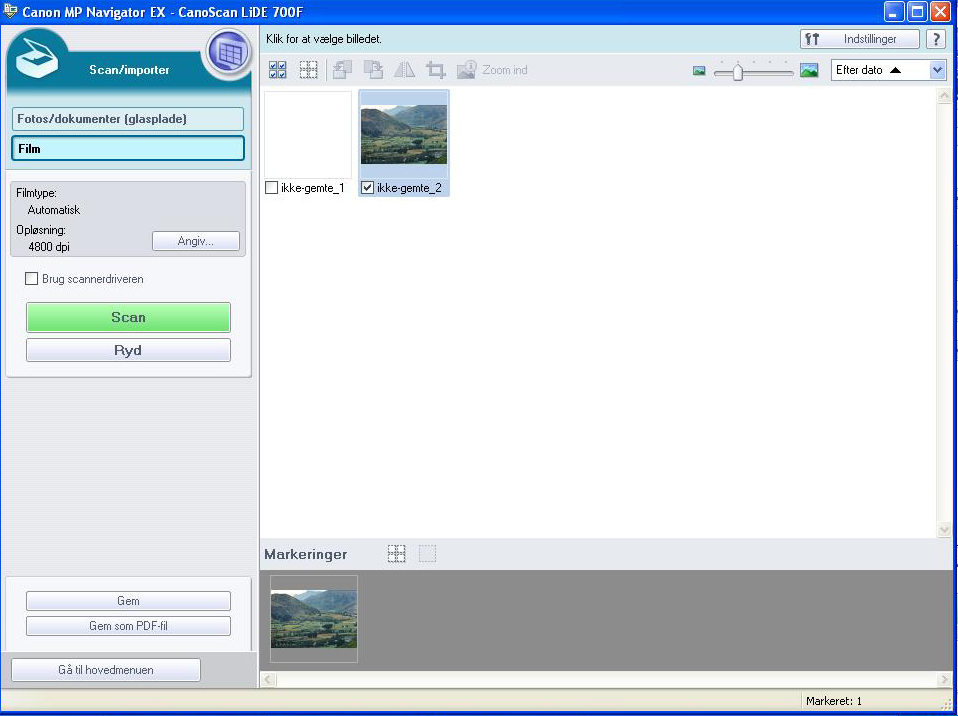Click the Markeringer scroll left arrow
Screen dimensions: 958x716
[269, 679]
